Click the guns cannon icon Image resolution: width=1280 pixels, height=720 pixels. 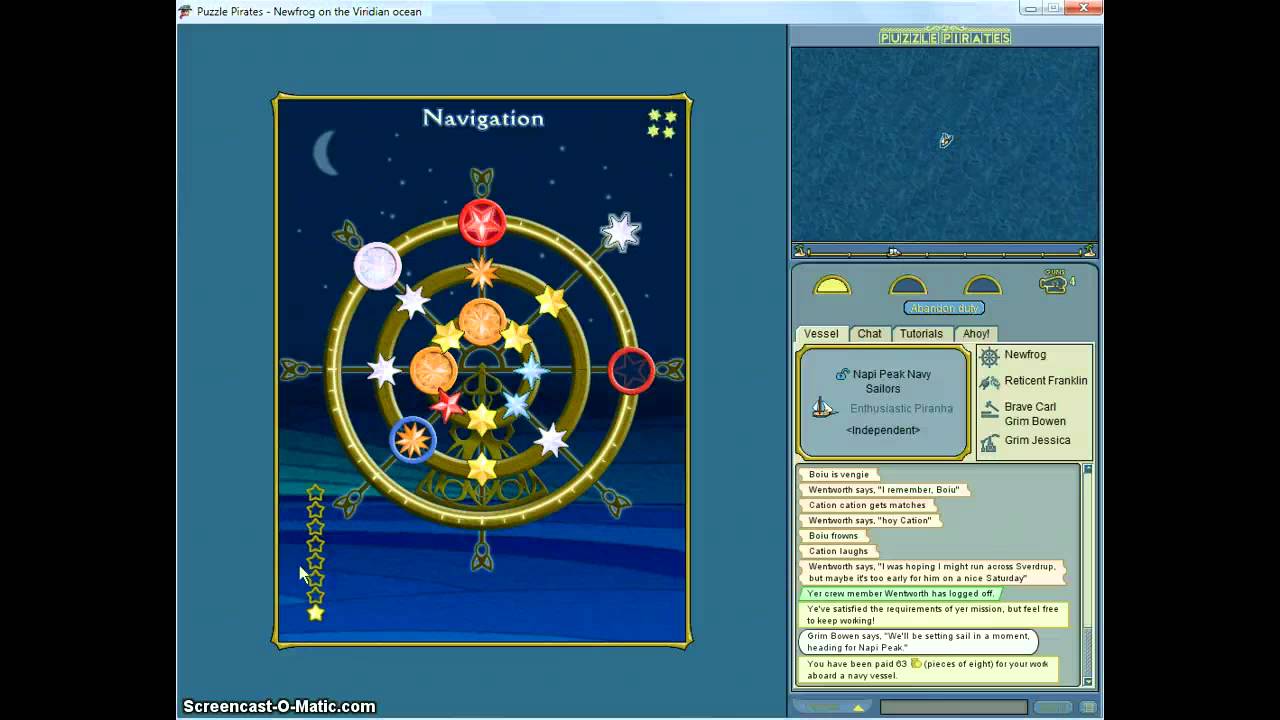(1053, 283)
